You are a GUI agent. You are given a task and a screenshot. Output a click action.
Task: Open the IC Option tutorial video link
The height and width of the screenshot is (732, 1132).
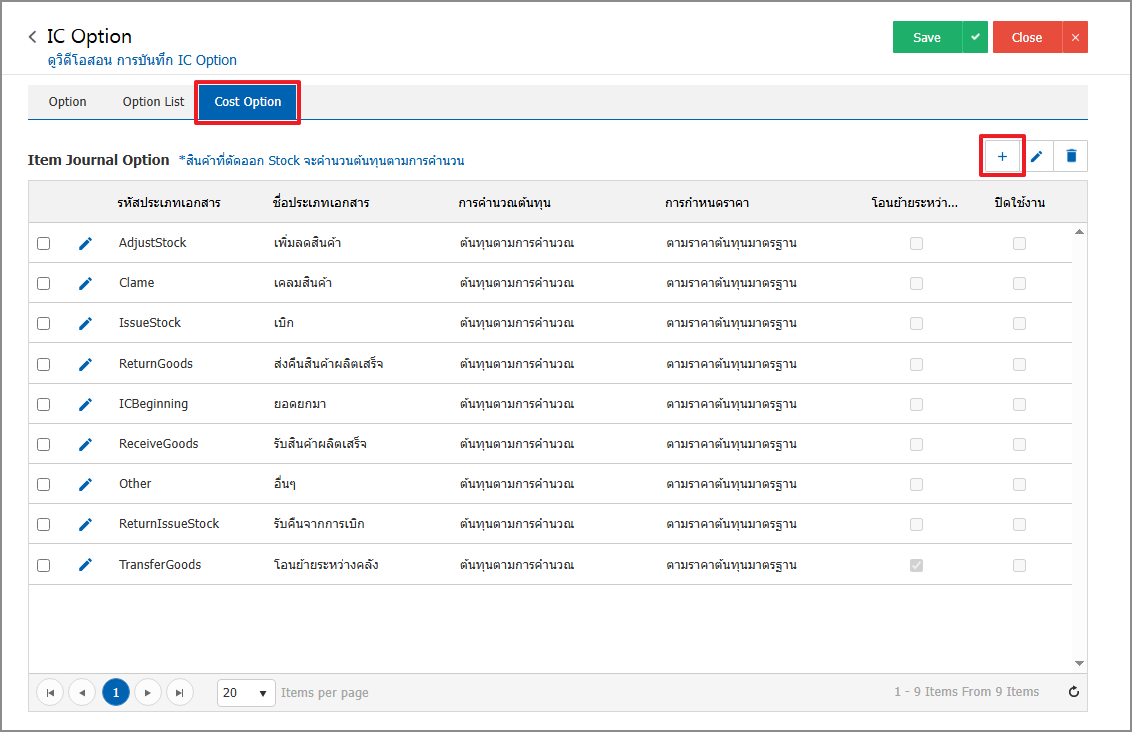142,60
